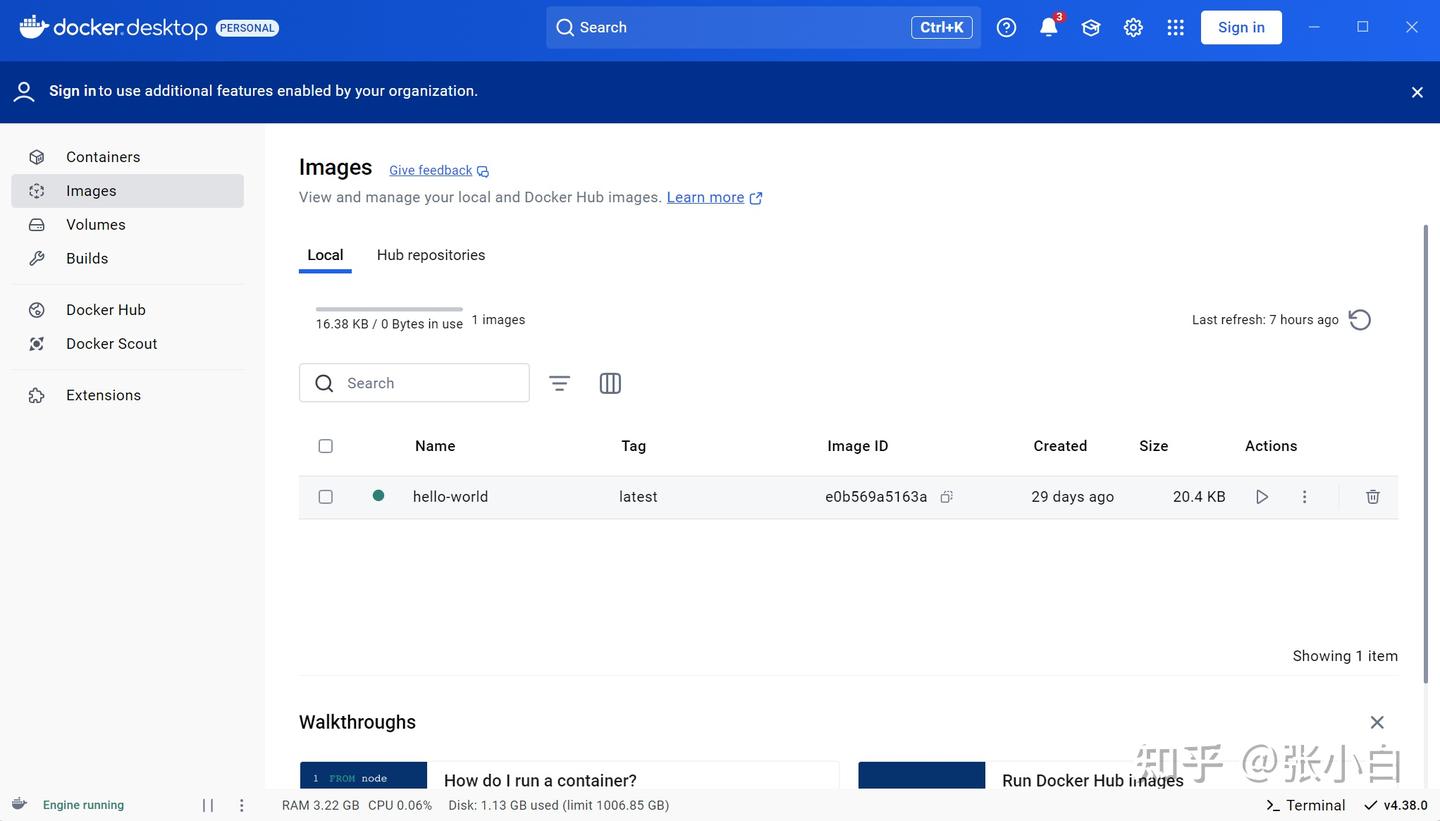Switch to the Hub repositories tab

point(431,255)
